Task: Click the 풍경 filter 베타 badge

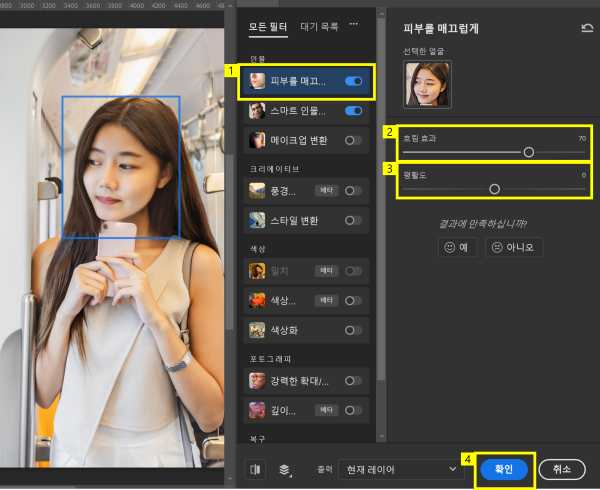Action: coord(326,190)
